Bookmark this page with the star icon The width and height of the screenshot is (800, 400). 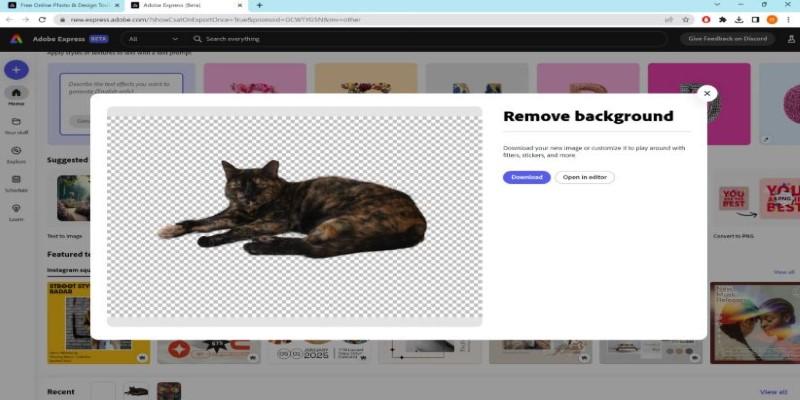coord(685,19)
